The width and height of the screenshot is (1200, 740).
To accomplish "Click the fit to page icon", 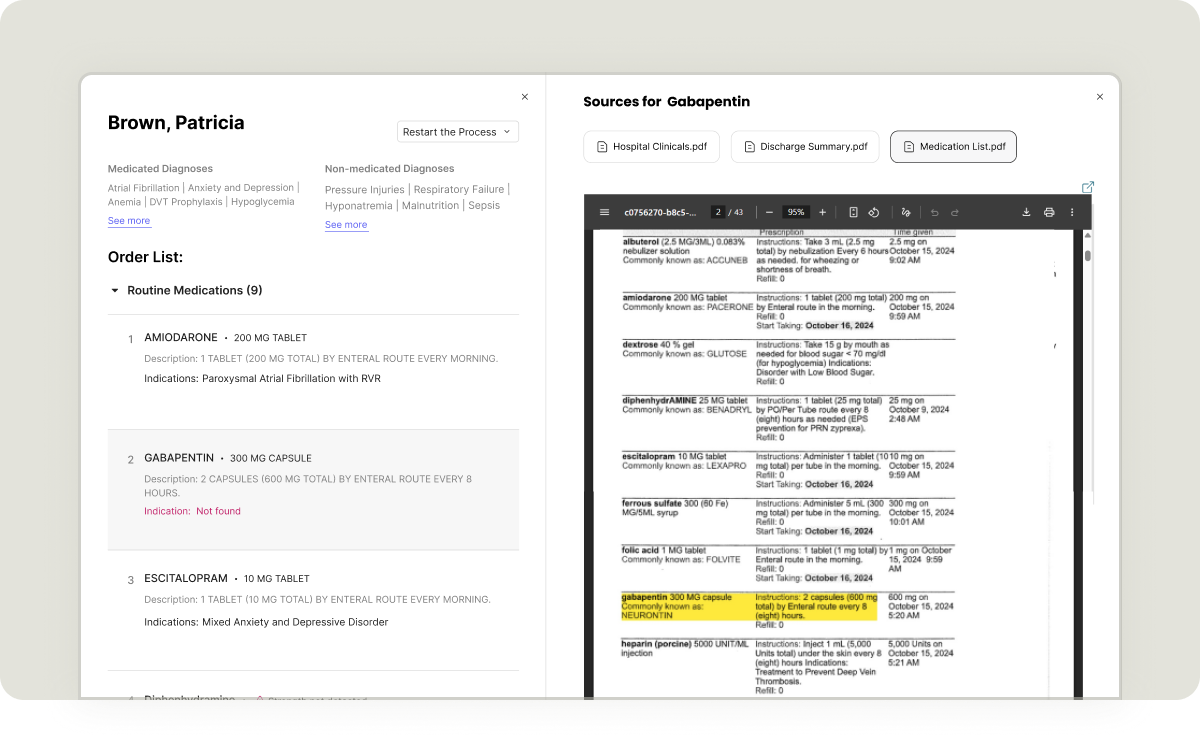I will coord(853,212).
